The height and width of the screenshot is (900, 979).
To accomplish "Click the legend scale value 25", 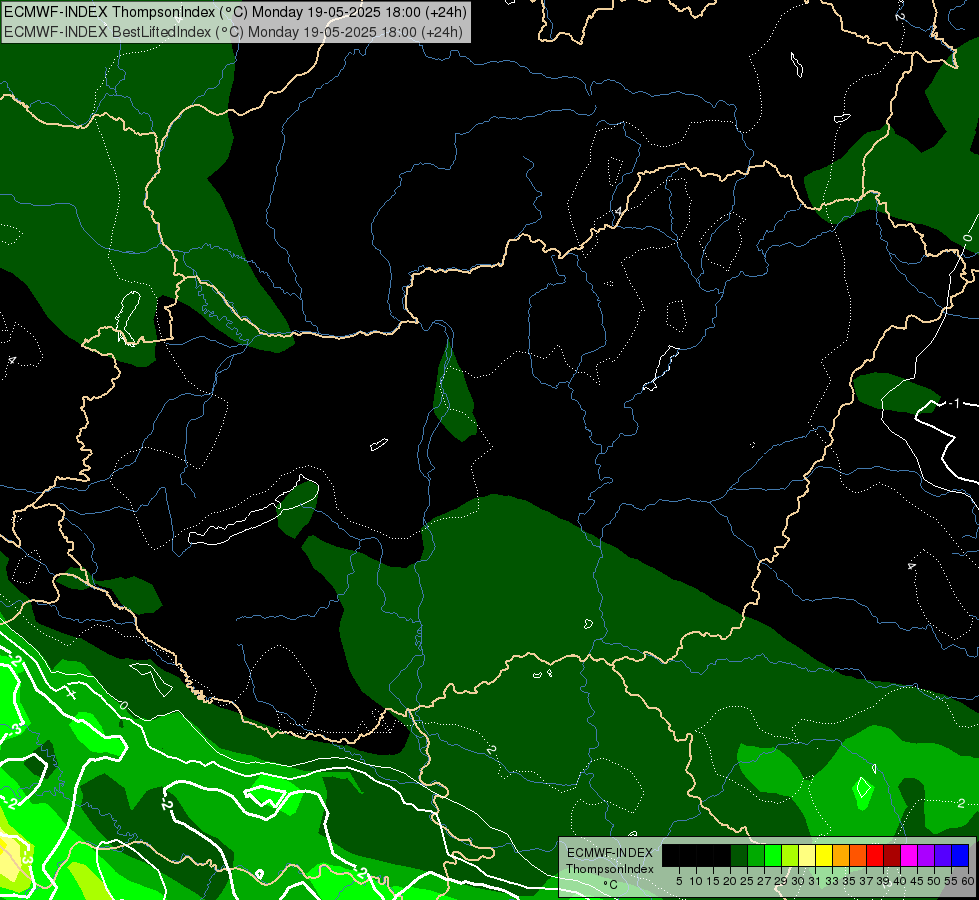I will [x=747, y=881].
